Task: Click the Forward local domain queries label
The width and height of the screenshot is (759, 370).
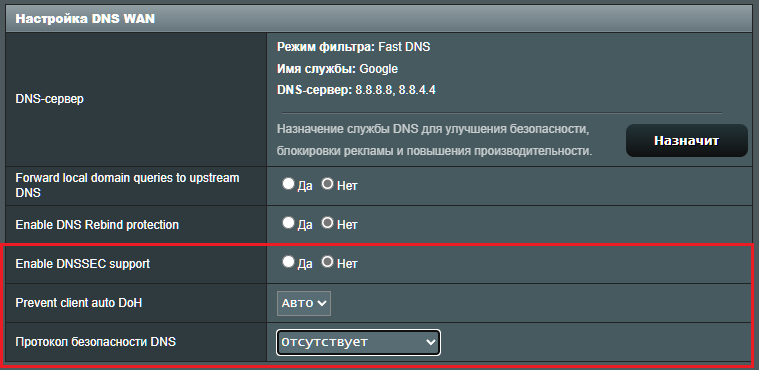Action: 127,185
